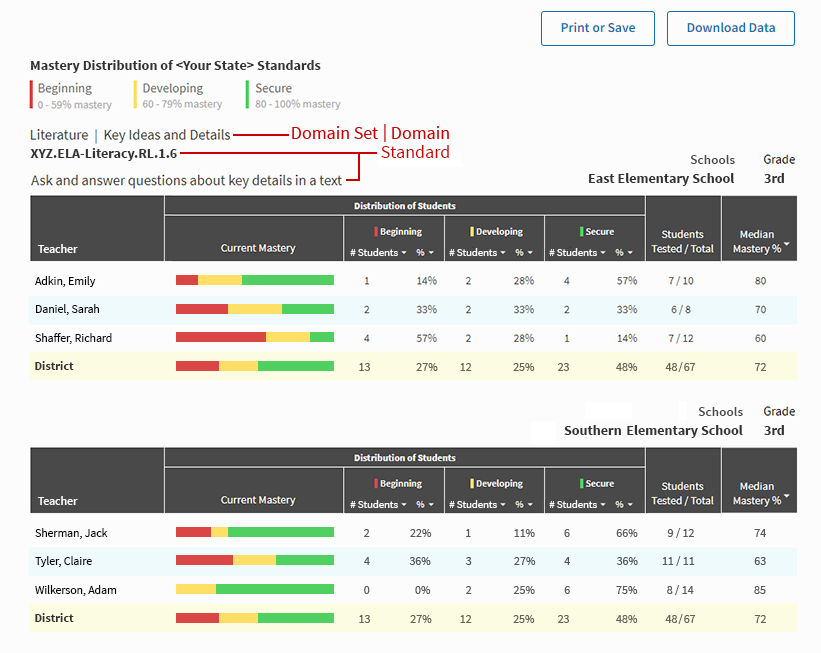821x653 pixels.
Task: Click East Elementary Current Mastery header
Action: (258, 248)
